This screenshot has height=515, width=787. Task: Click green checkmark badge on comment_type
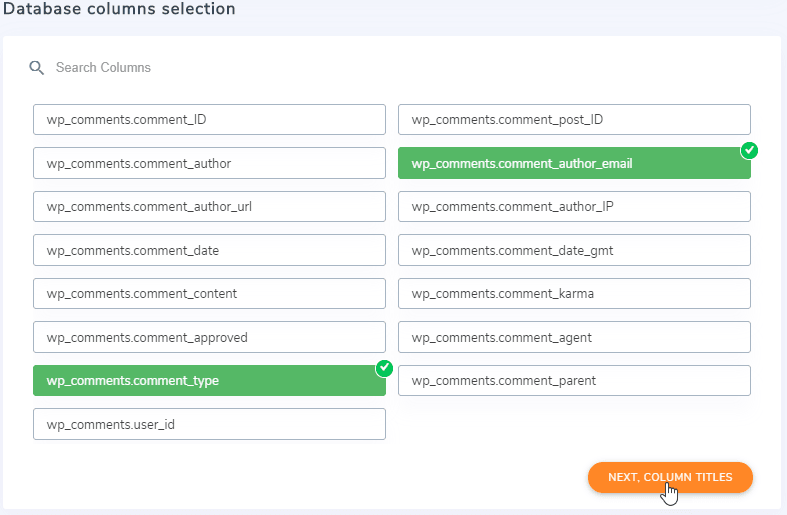tap(384, 368)
